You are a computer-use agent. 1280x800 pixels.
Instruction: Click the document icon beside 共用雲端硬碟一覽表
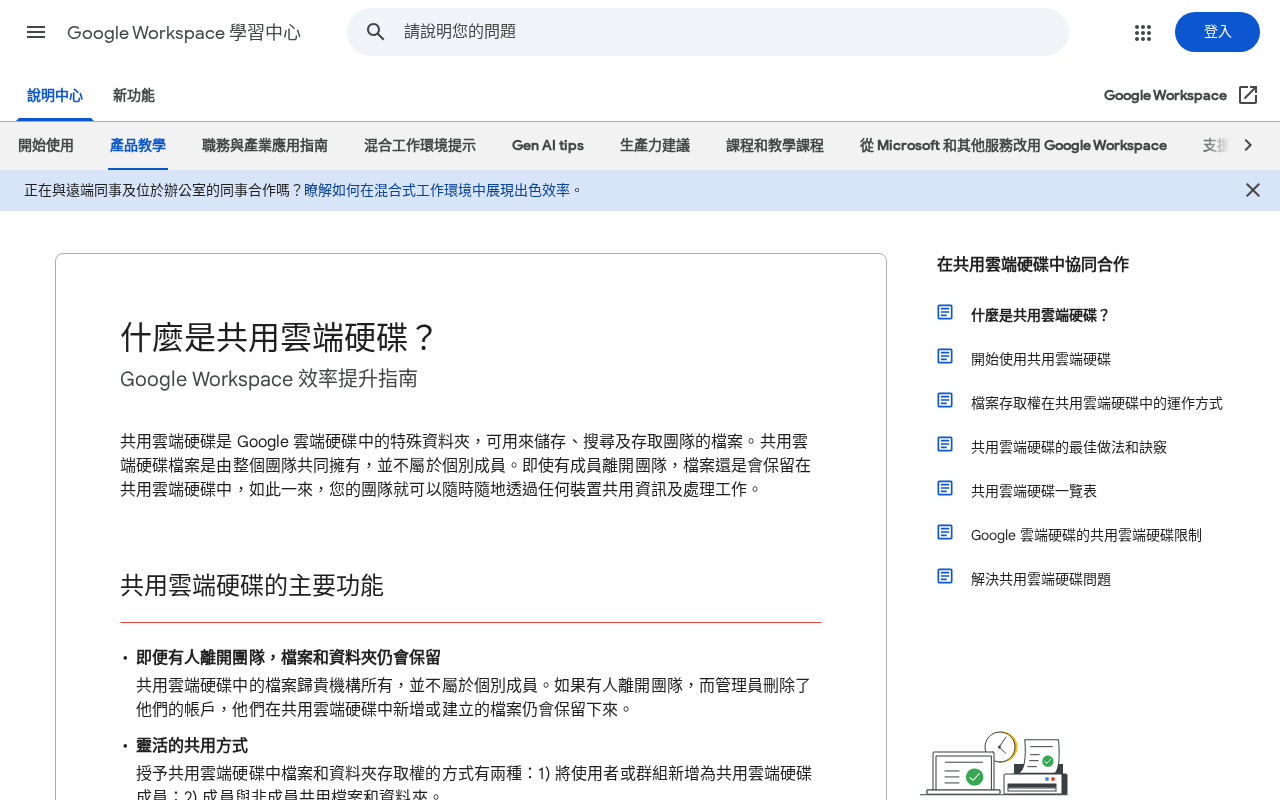point(945,489)
